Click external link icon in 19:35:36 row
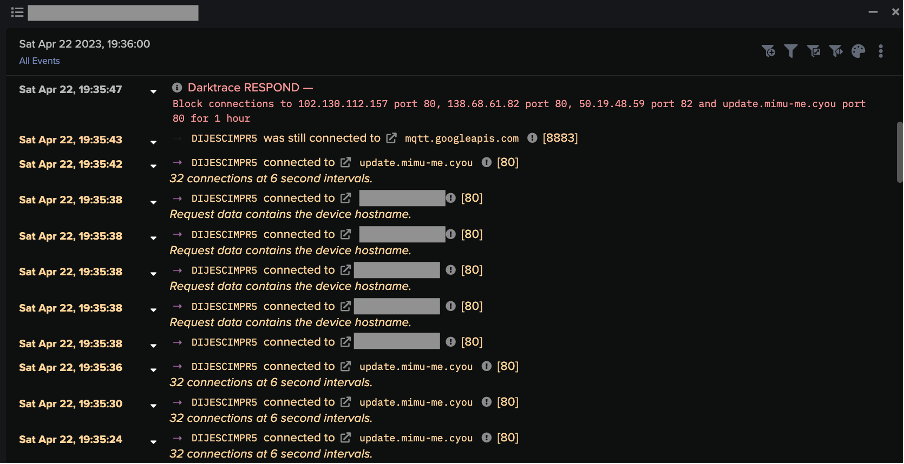This screenshot has width=904, height=464. tap(346, 367)
